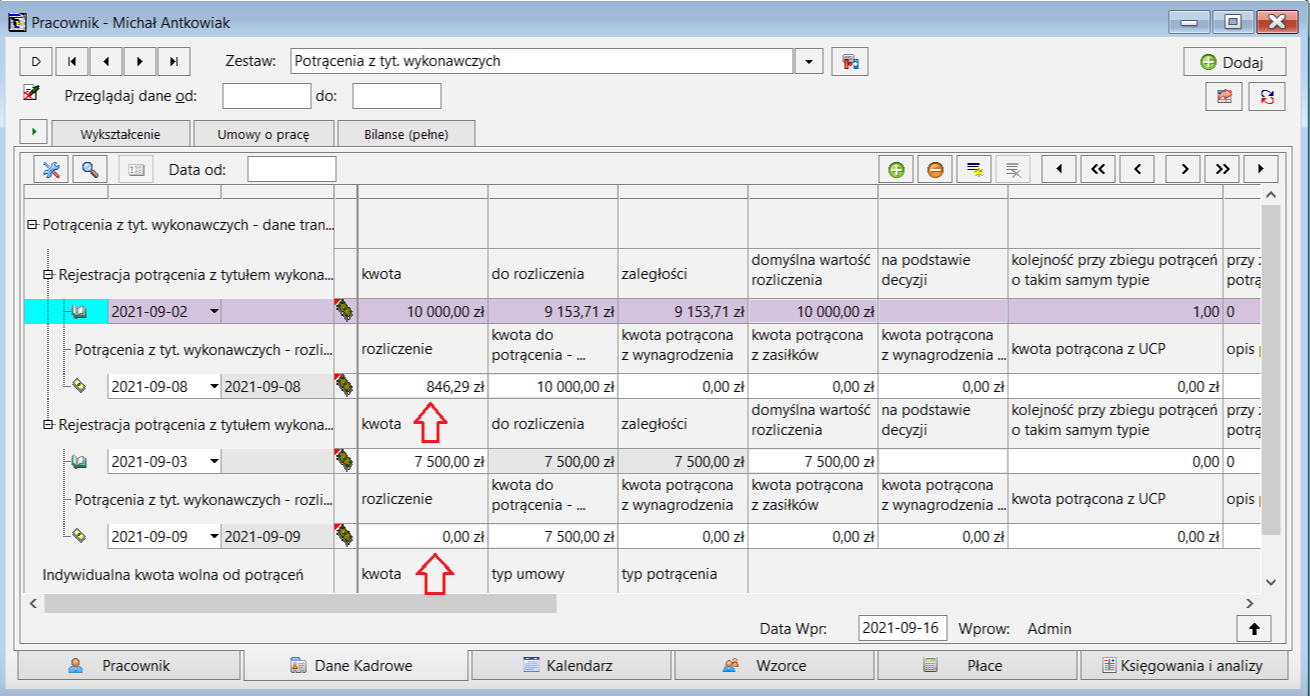This screenshot has width=1310, height=696.
Task: Click the record icon in 2021-09-02 row
Action: point(79,311)
